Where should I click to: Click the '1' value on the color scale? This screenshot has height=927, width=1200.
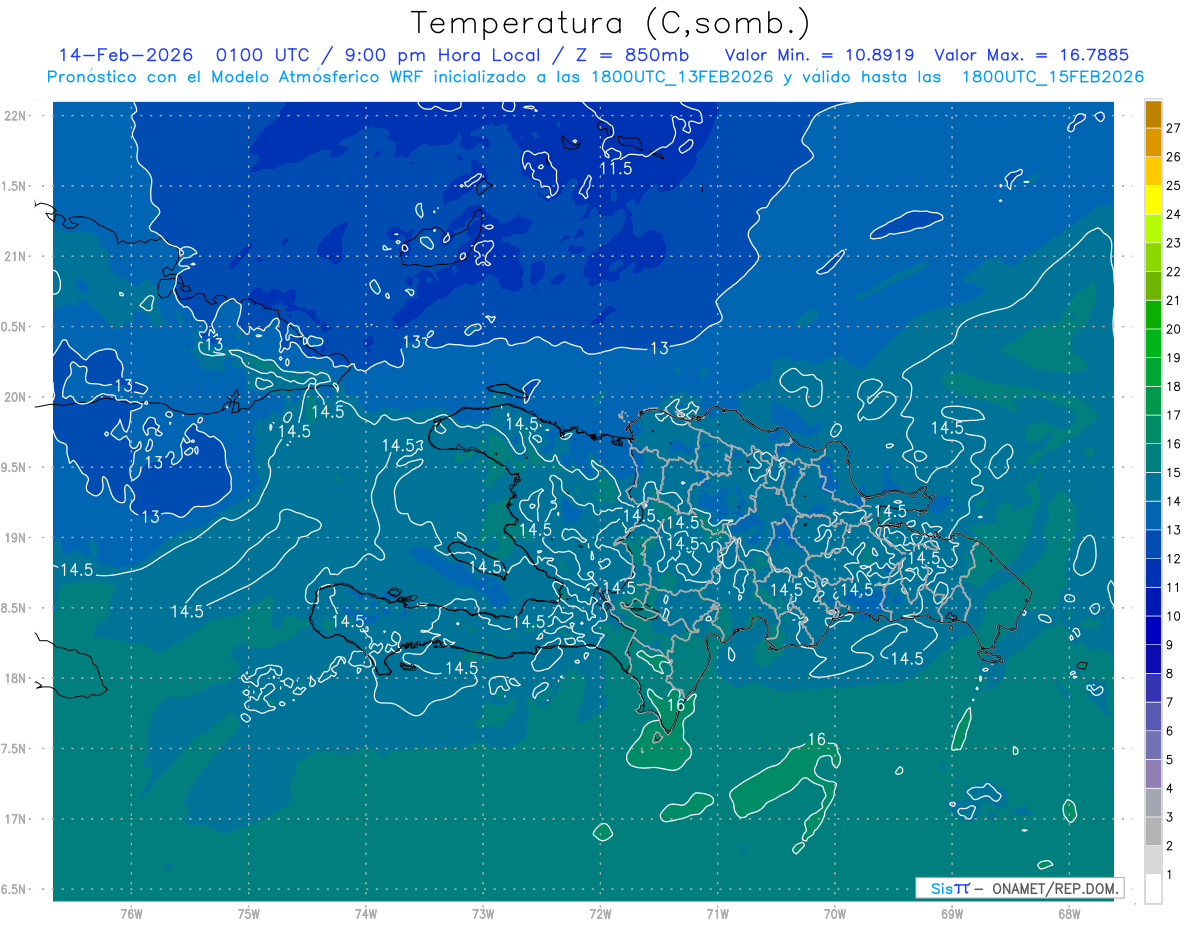pos(1170,875)
